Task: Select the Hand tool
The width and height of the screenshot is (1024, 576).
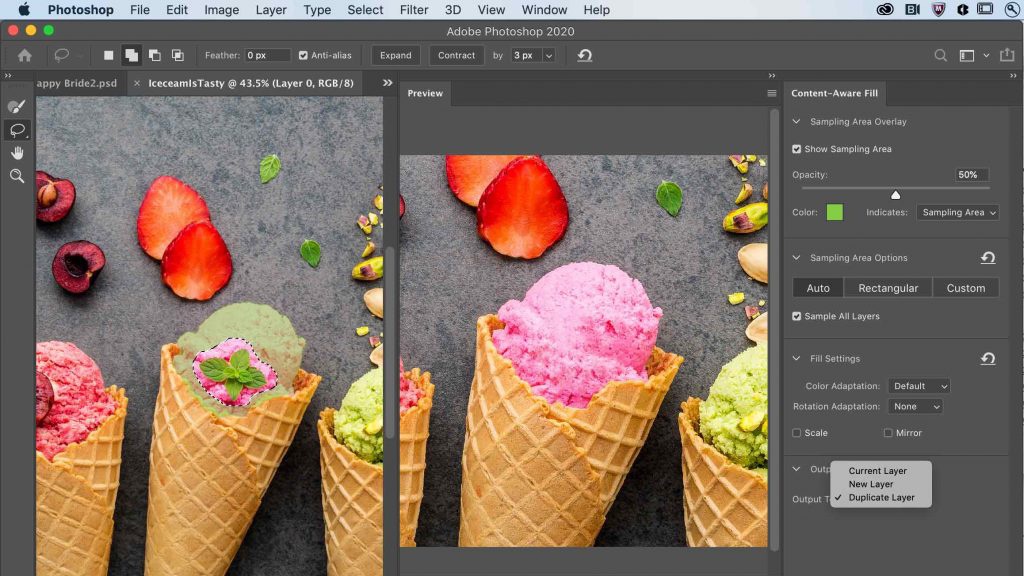Action: tap(17, 153)
